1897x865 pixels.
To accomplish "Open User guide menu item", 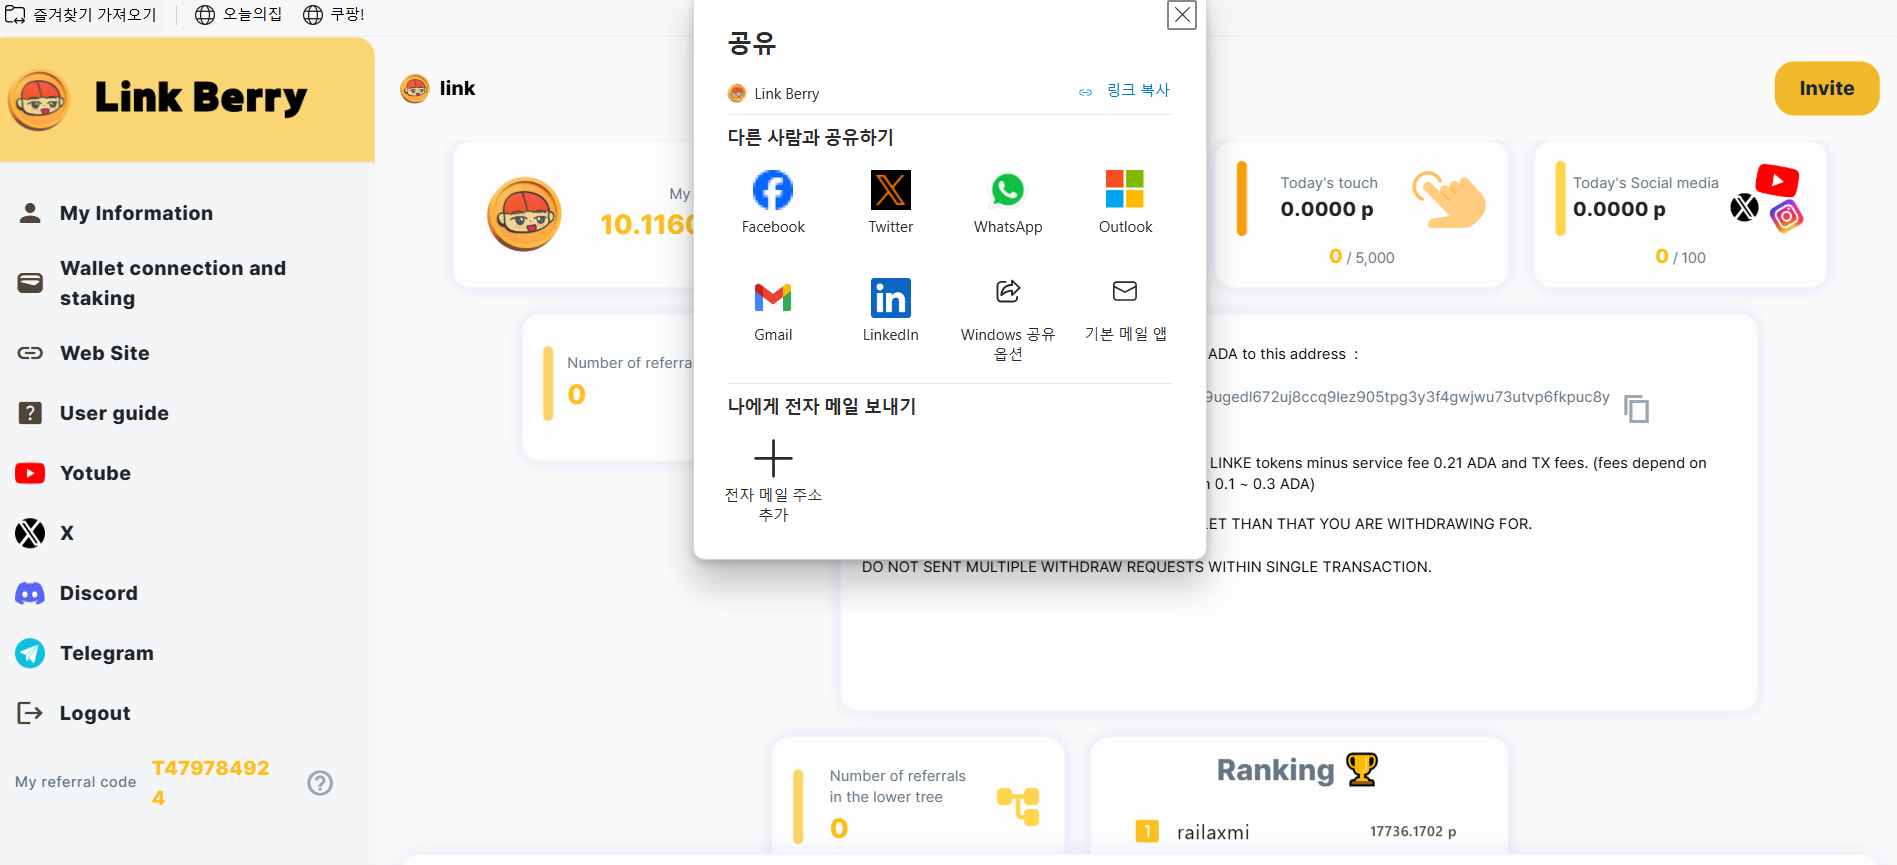I will 114,413.
